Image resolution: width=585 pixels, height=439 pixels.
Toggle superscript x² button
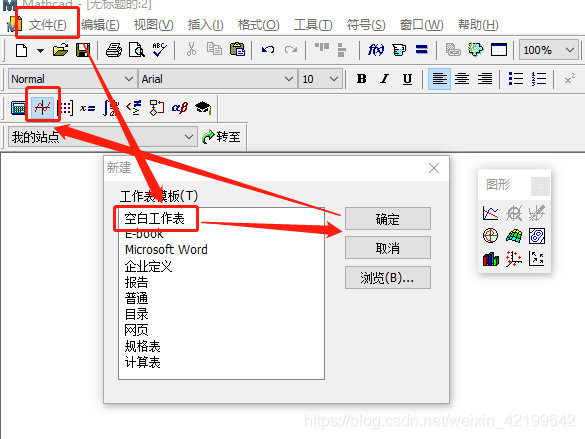[x=569, y=79]
